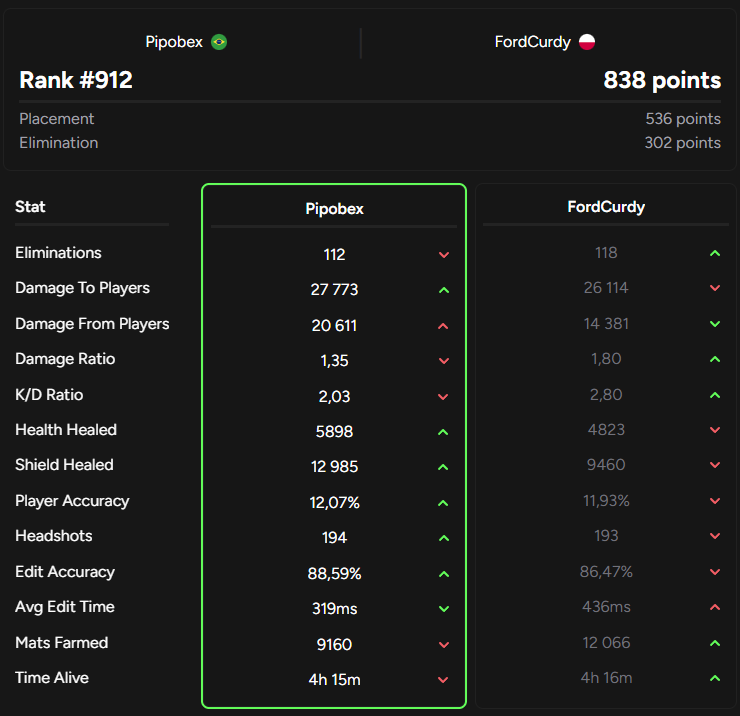Click the 302 points elimination value
Viewport: 740px width, 716px height.
682,143
